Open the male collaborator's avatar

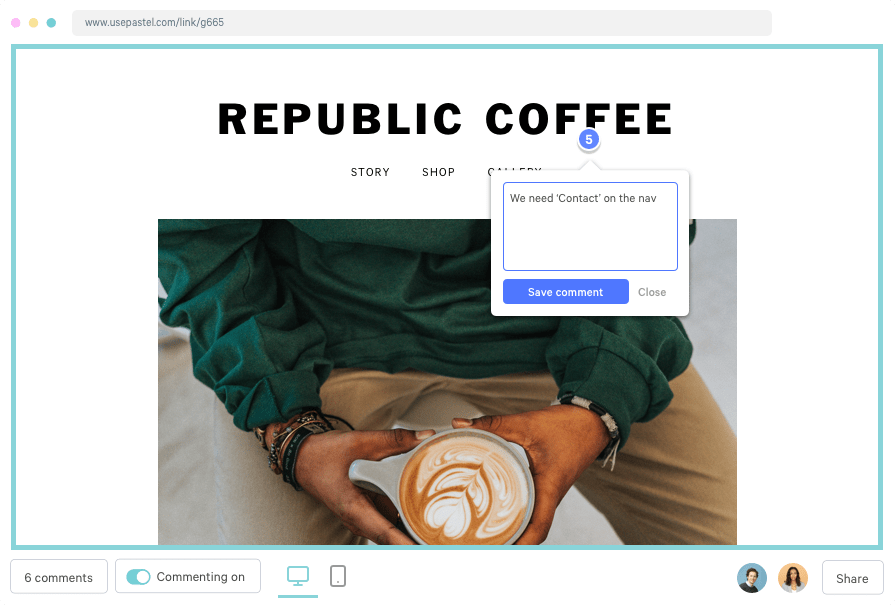pyautogui.click(x=752, y=578)
